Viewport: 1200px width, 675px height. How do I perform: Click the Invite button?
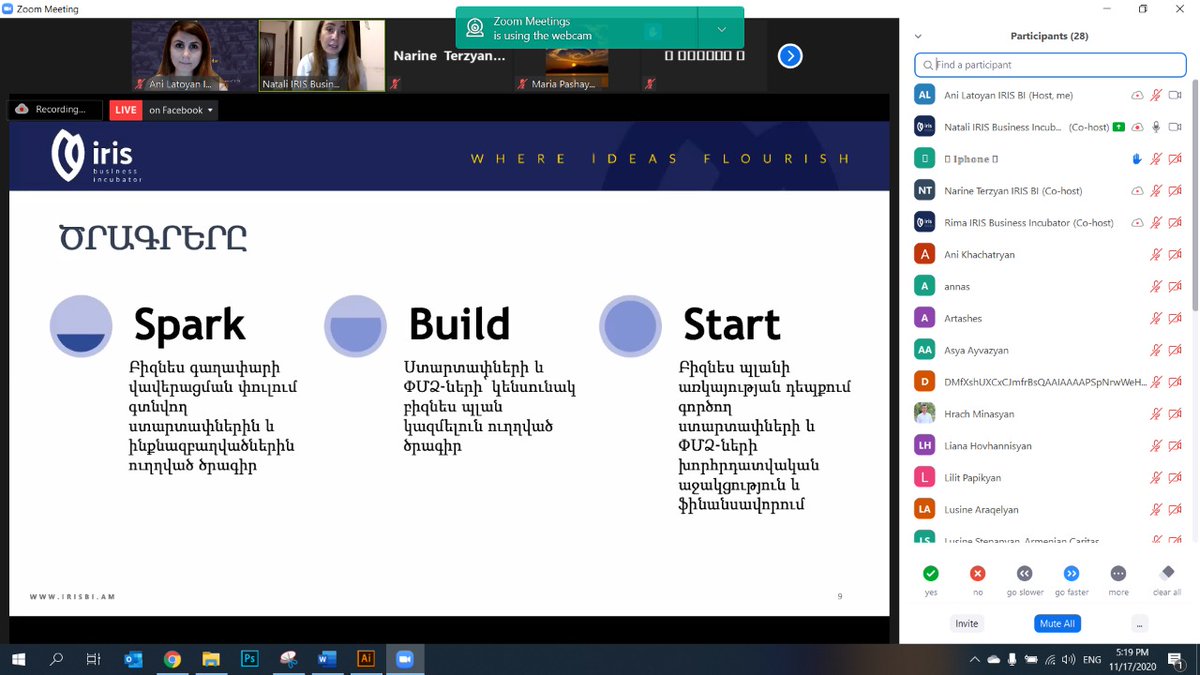coord(966,623)
